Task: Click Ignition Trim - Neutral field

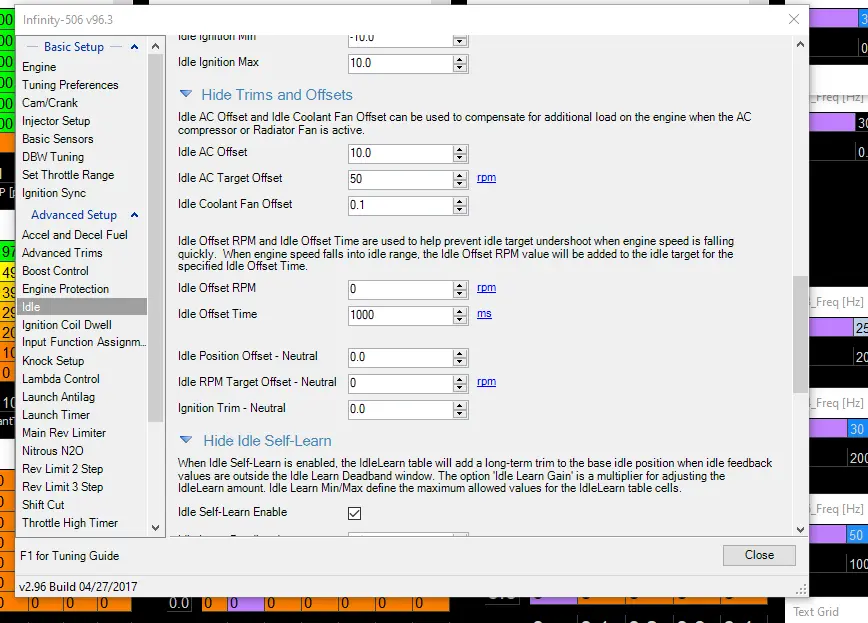Action: (x=400, y=410)
